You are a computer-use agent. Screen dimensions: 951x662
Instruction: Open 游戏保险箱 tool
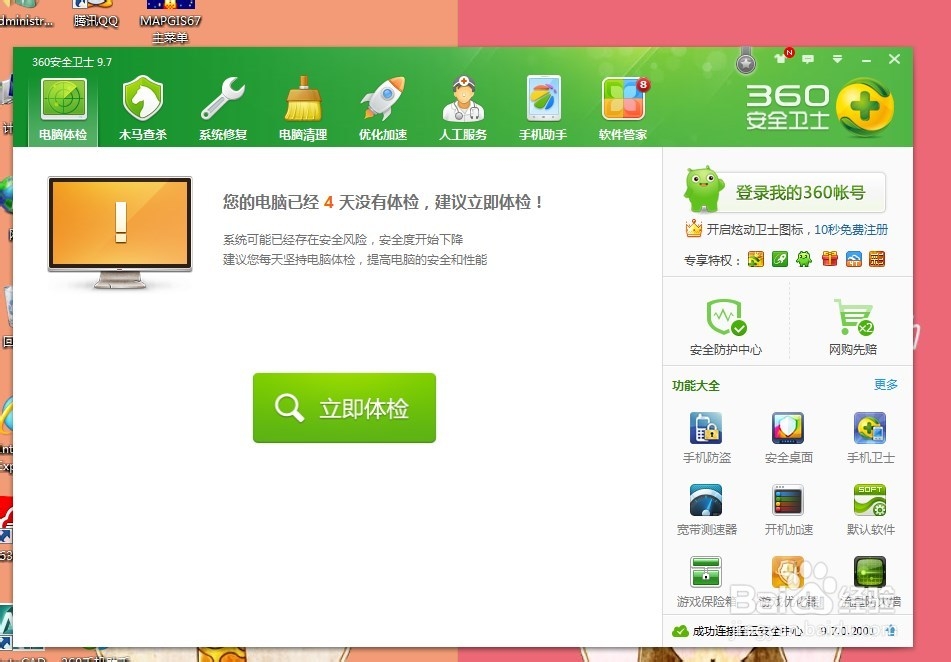707,581
